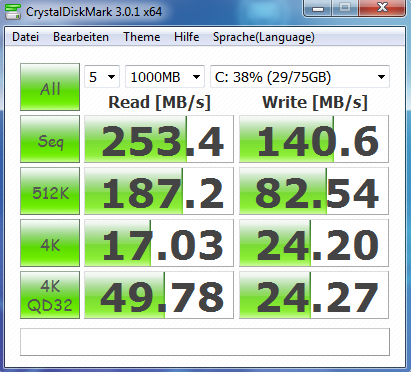This screenshot has width=411, height=372.
Task: Click the empty comment field at bottom
Action: [205, 342]
